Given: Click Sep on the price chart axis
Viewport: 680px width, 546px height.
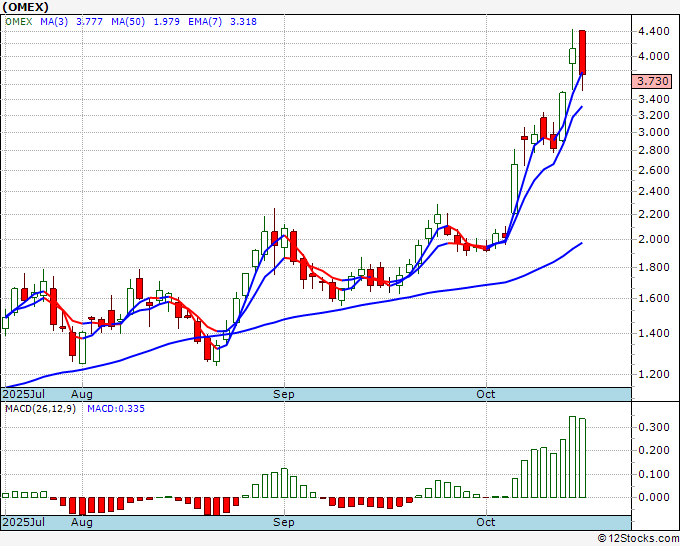Looking at the screenshot, I should pos(284,394).
